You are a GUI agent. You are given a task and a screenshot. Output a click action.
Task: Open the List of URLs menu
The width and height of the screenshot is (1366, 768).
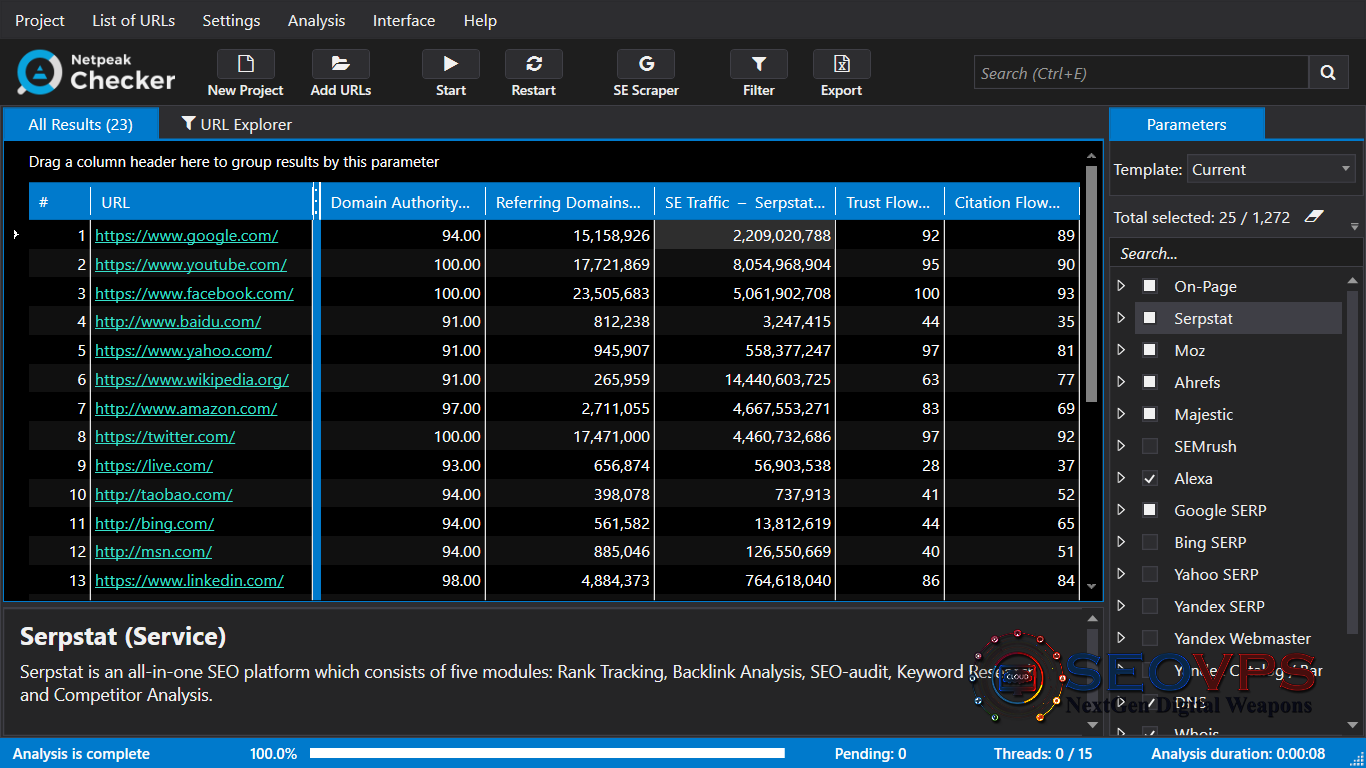tap(133, 20)
